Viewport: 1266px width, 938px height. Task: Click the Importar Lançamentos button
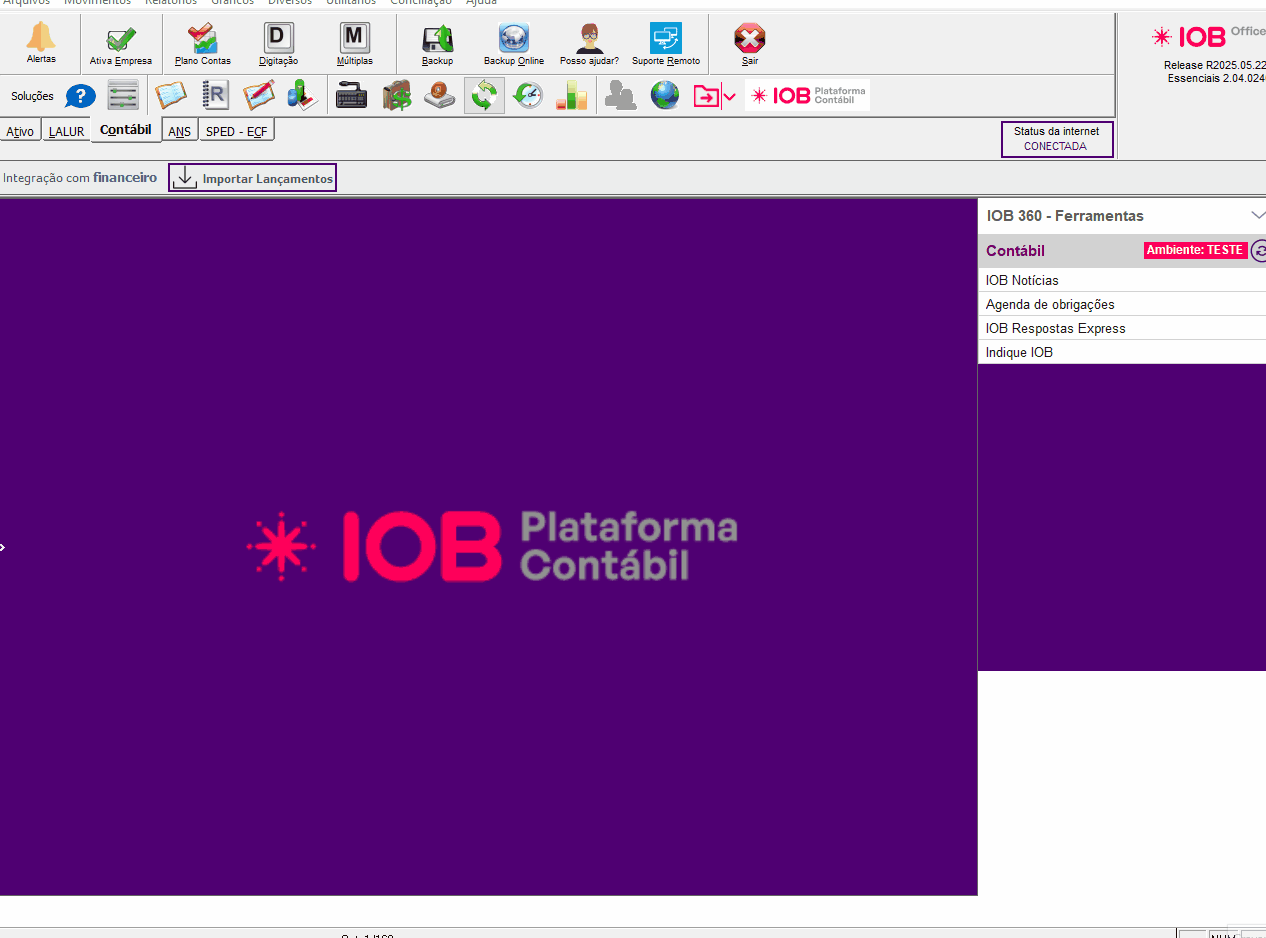[x=253, y=178]
